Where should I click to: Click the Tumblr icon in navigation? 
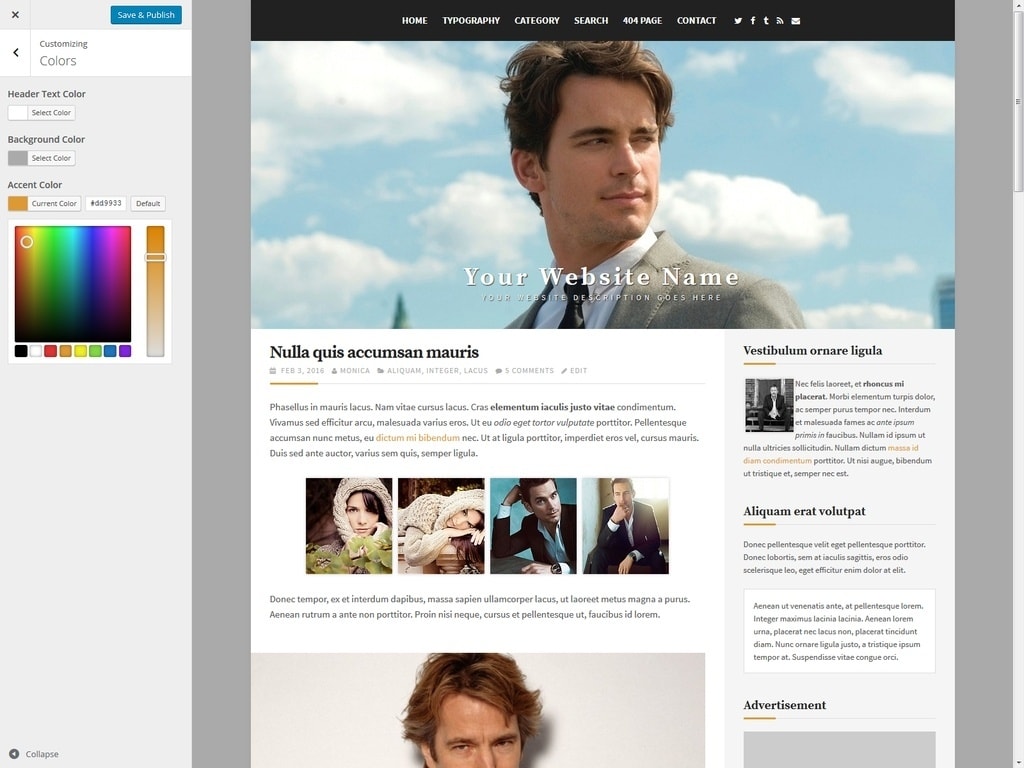pos(766,21)
